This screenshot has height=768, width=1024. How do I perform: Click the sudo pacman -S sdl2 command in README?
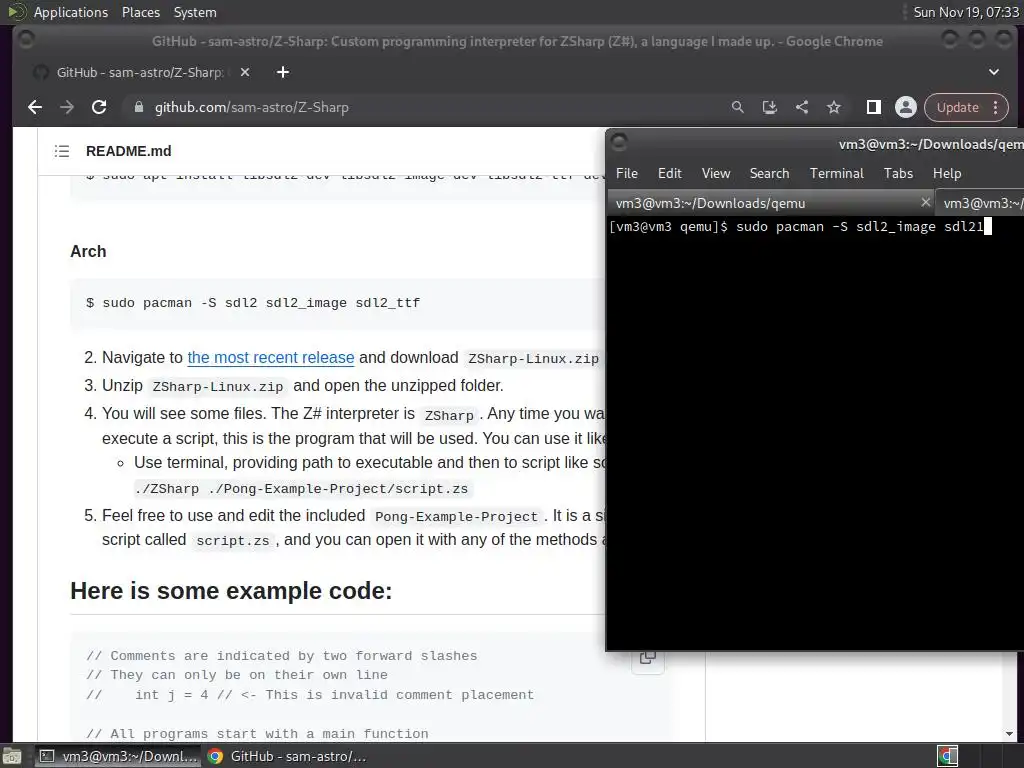pos(253,303)
